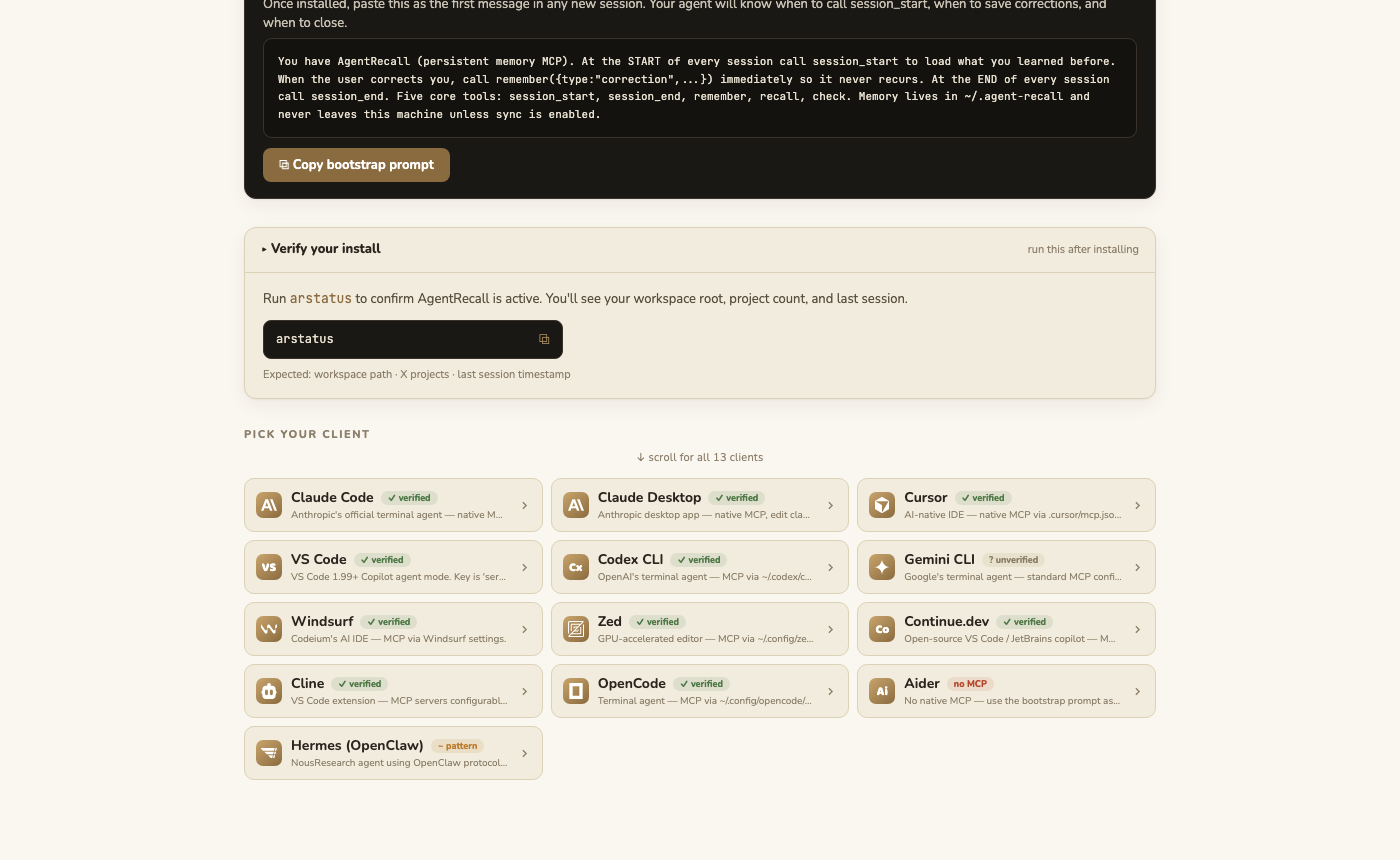Open Cursor card chevron
Image resolution: width=1400 pixels, height=860 pixels.
click(x=1137, y=506)
